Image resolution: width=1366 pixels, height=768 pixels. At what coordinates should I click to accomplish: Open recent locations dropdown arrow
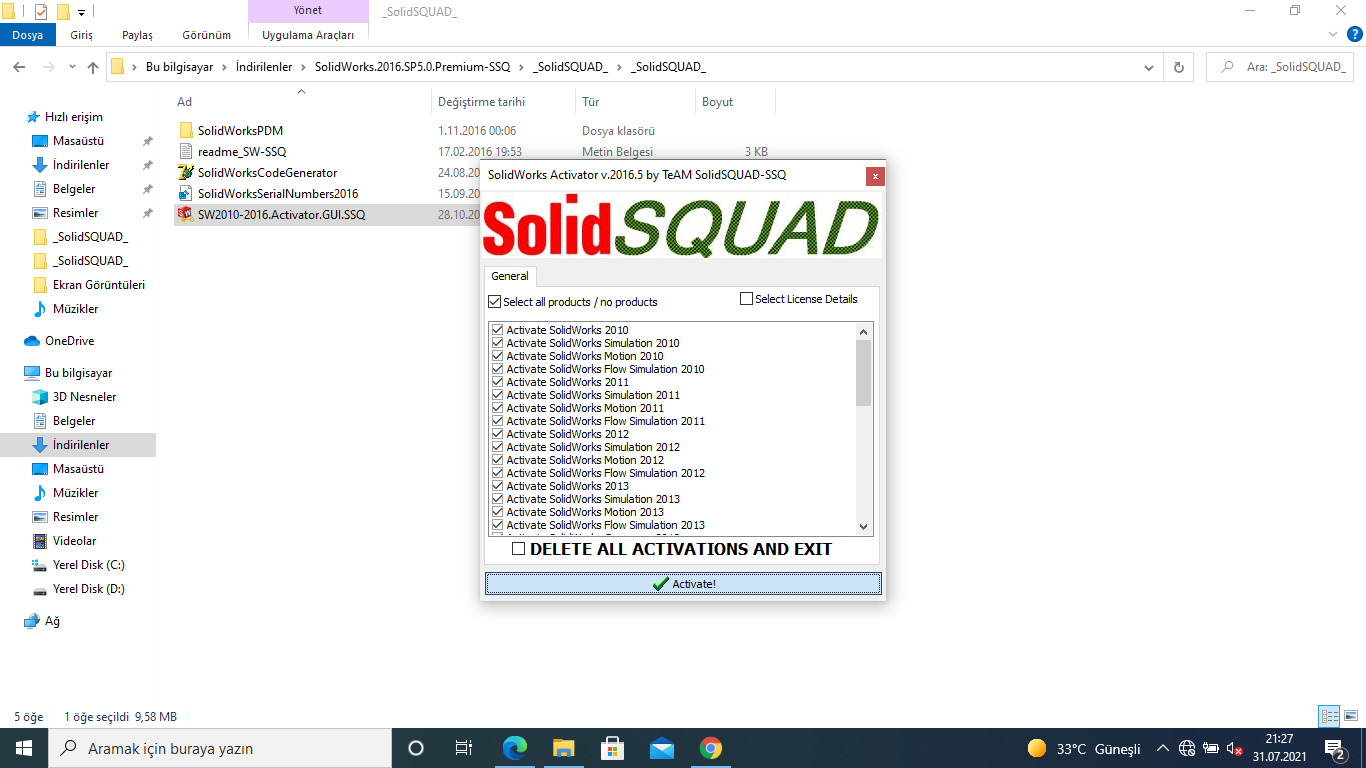[72, 67]
